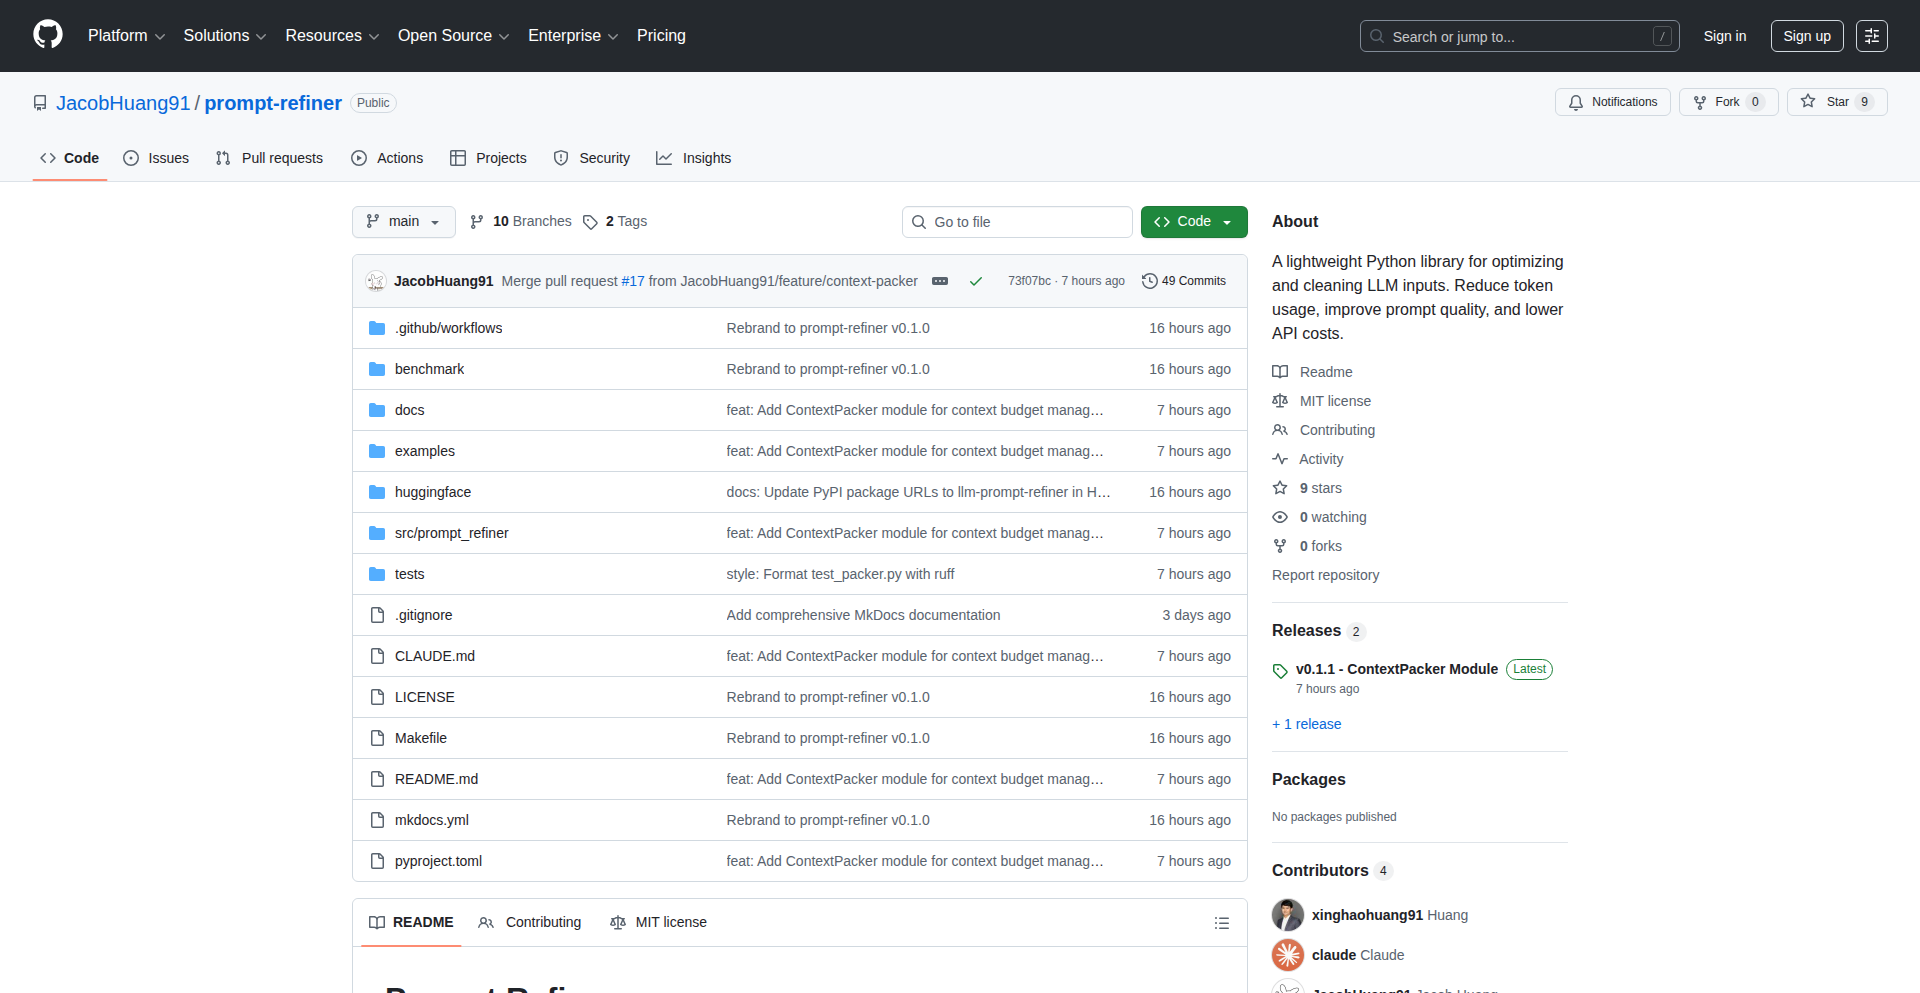Open the header settings icon next to Sign up
This screenshot has height=993, width=1920.
pos(1871,36)
